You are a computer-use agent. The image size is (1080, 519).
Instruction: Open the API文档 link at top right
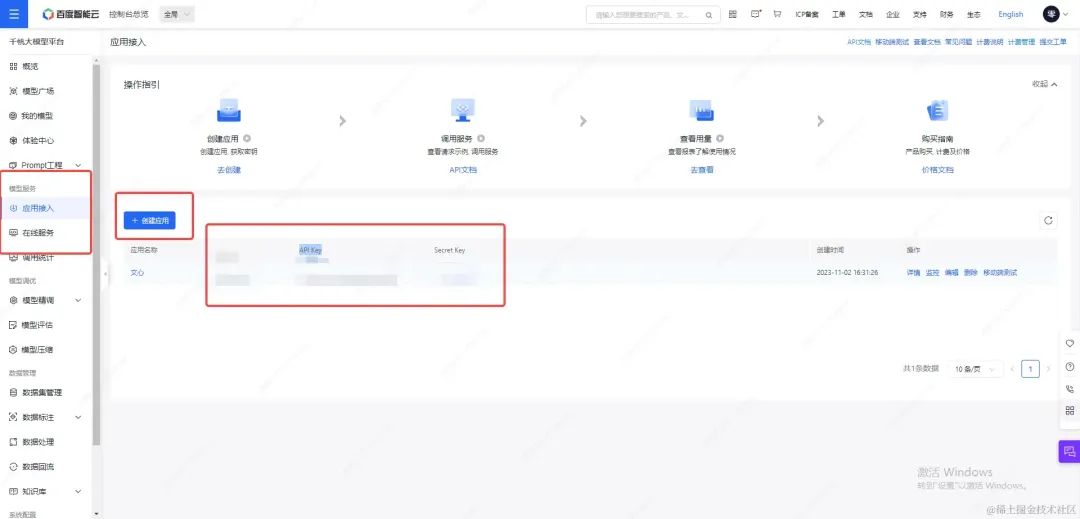pos(859,42)
